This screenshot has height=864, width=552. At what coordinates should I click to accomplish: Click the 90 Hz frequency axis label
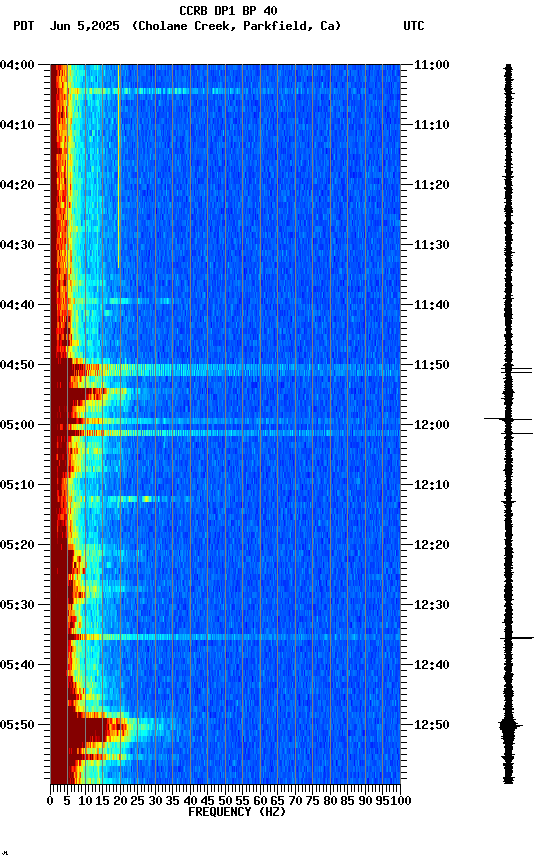[365, 801]
